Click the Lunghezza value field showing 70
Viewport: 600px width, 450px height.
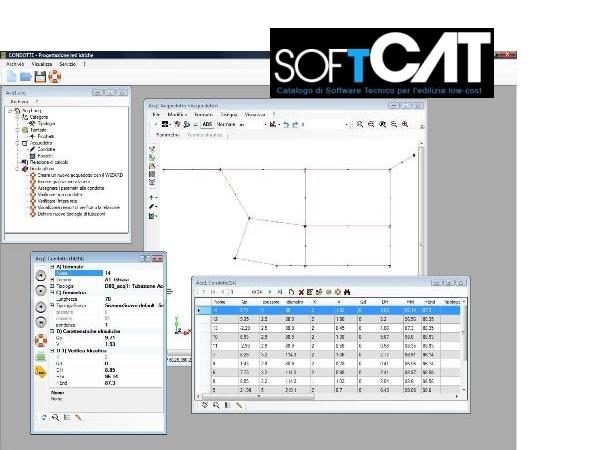134,299
